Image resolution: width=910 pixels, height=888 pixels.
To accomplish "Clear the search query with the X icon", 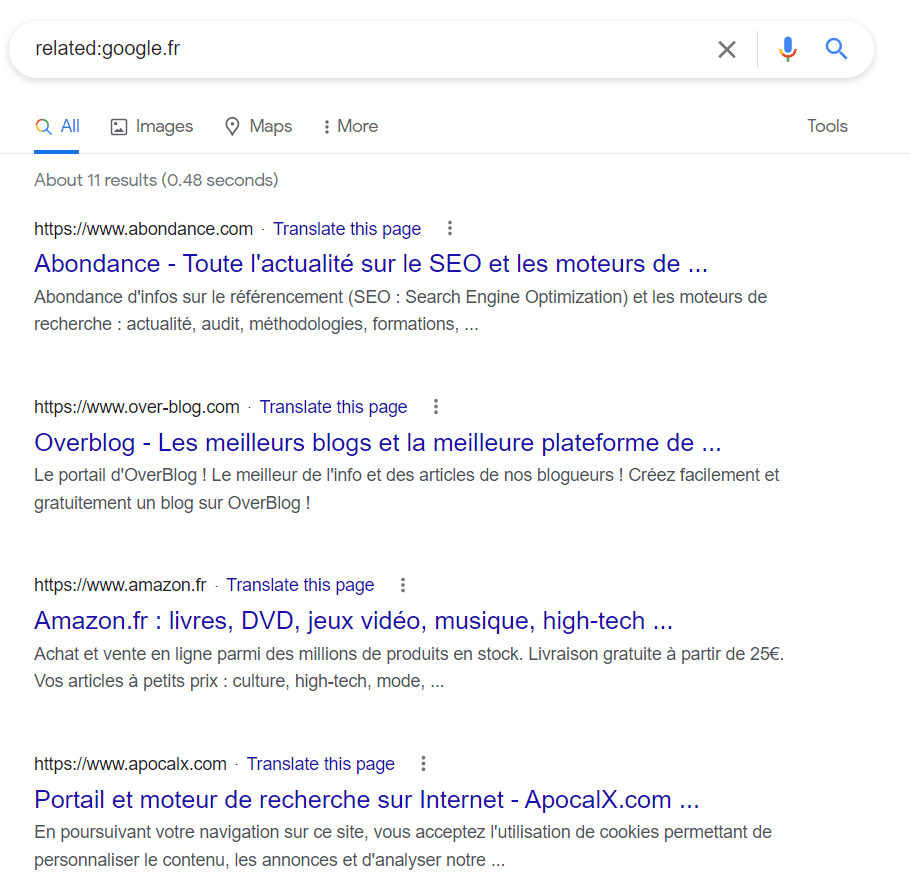I will (727, 48).
